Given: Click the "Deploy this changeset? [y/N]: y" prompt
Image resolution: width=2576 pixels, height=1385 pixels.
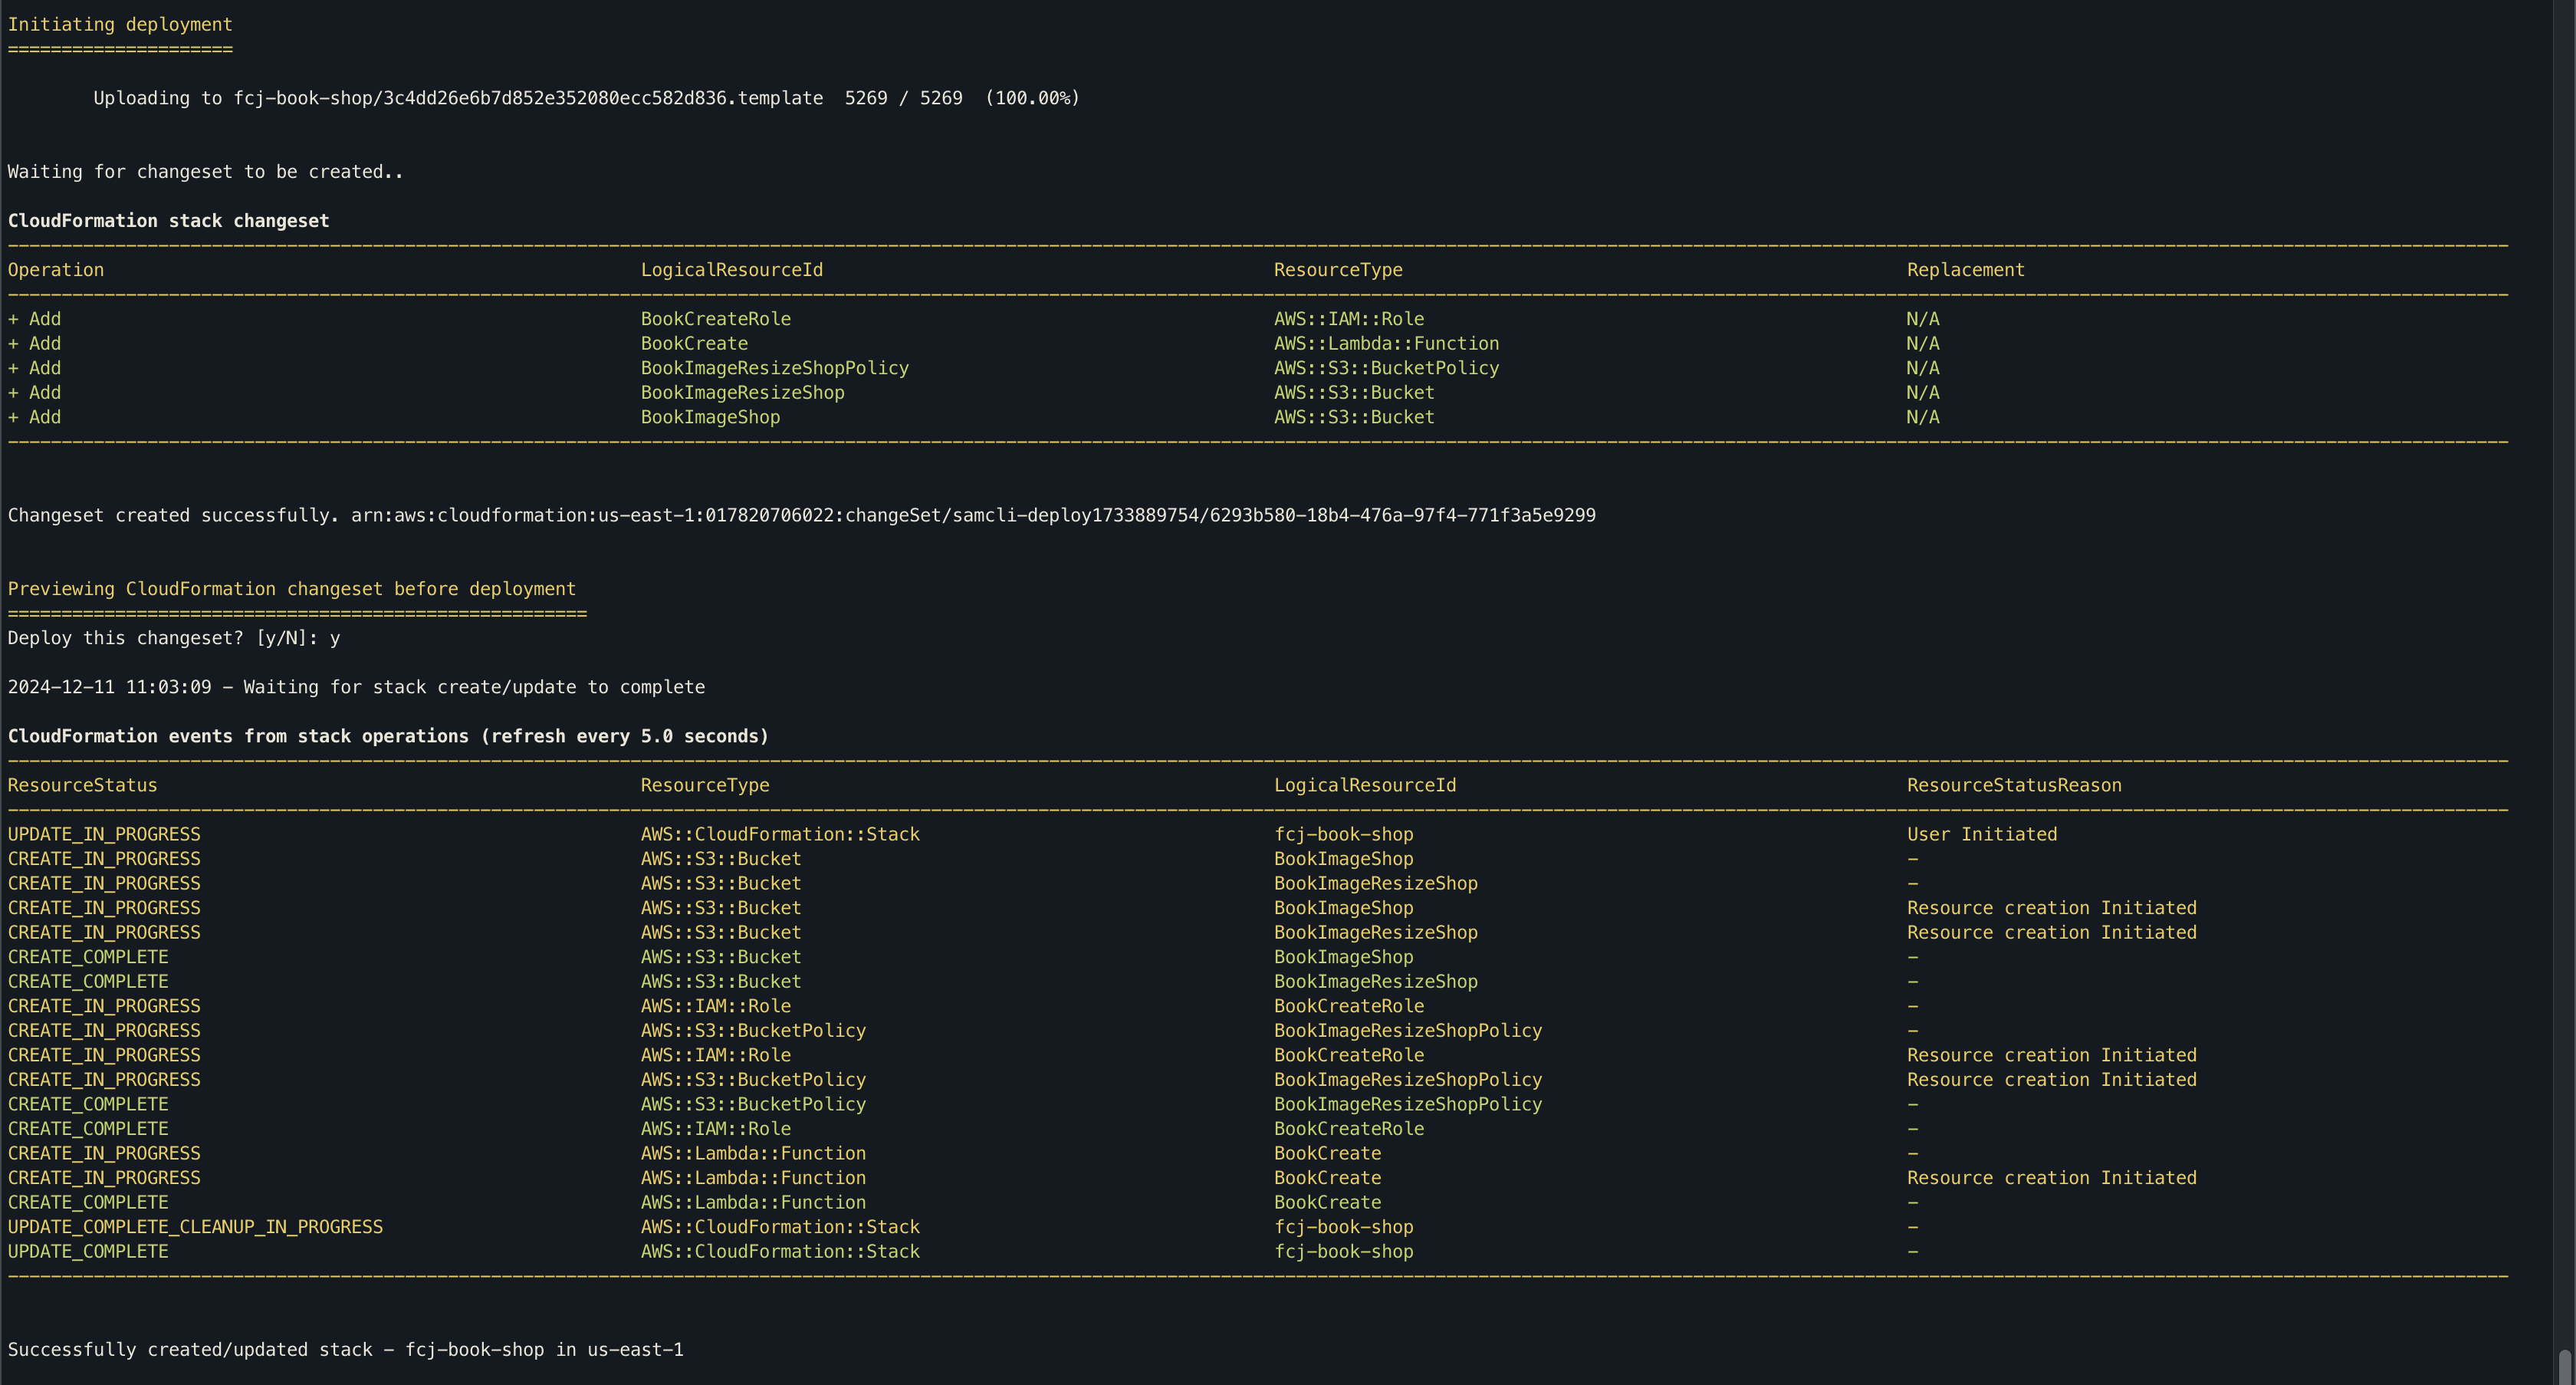Looking at the screenshot, I should coord(174,638).
